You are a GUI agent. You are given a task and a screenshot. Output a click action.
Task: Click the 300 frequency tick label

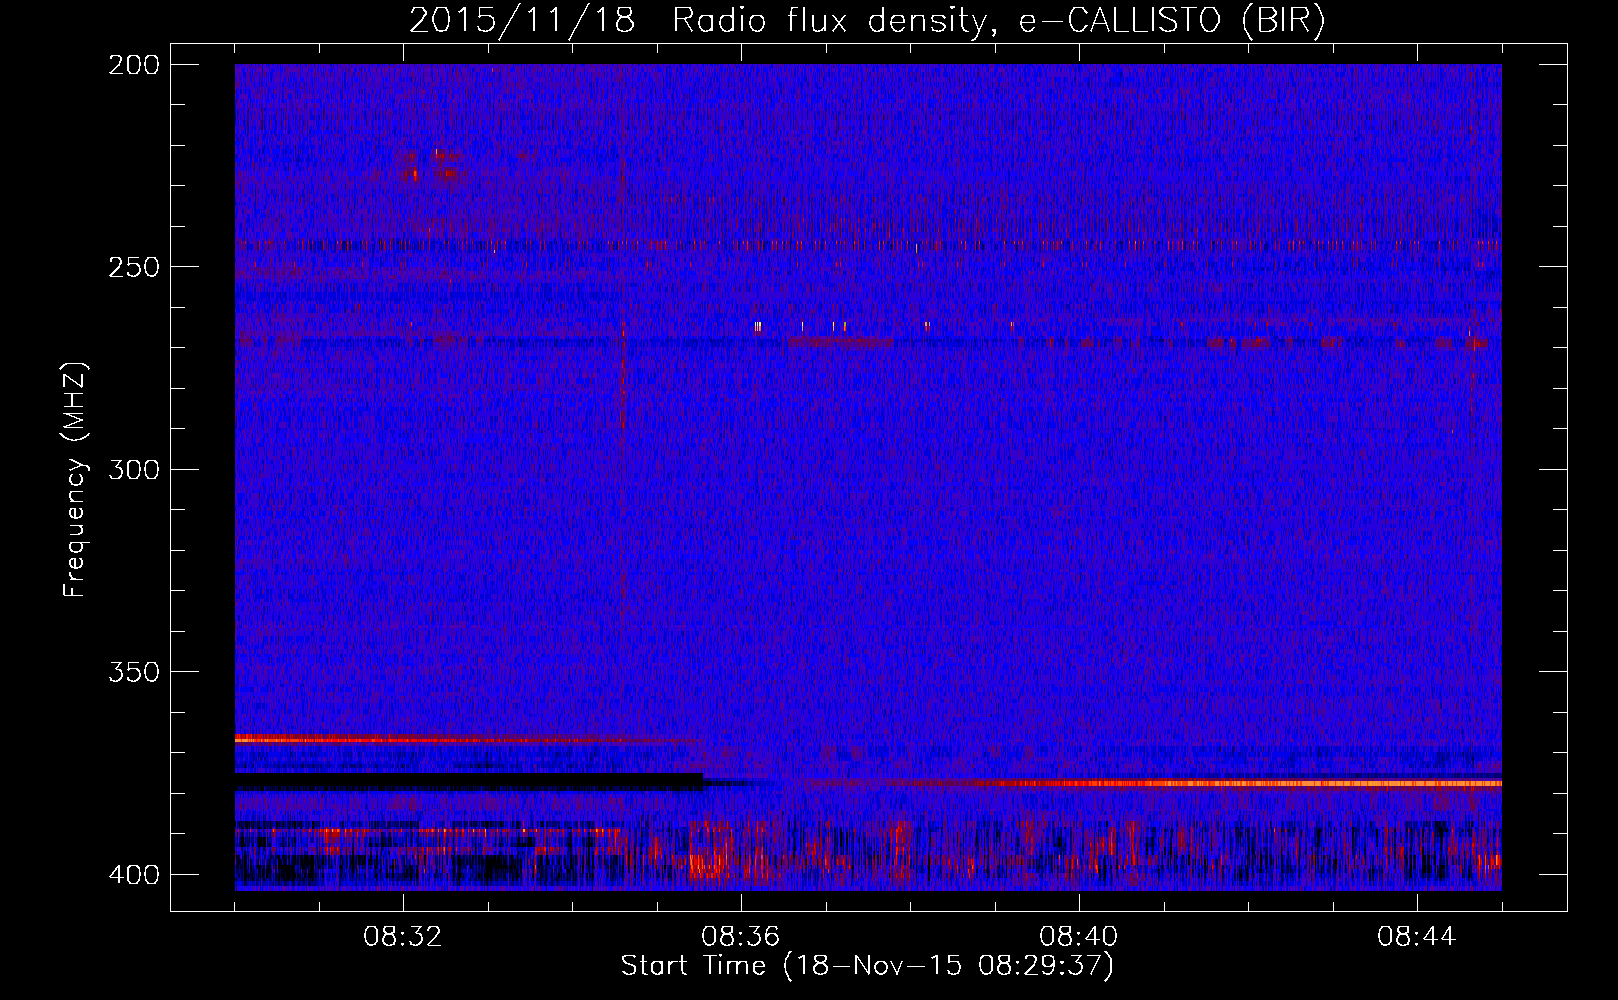click(133, 469)
